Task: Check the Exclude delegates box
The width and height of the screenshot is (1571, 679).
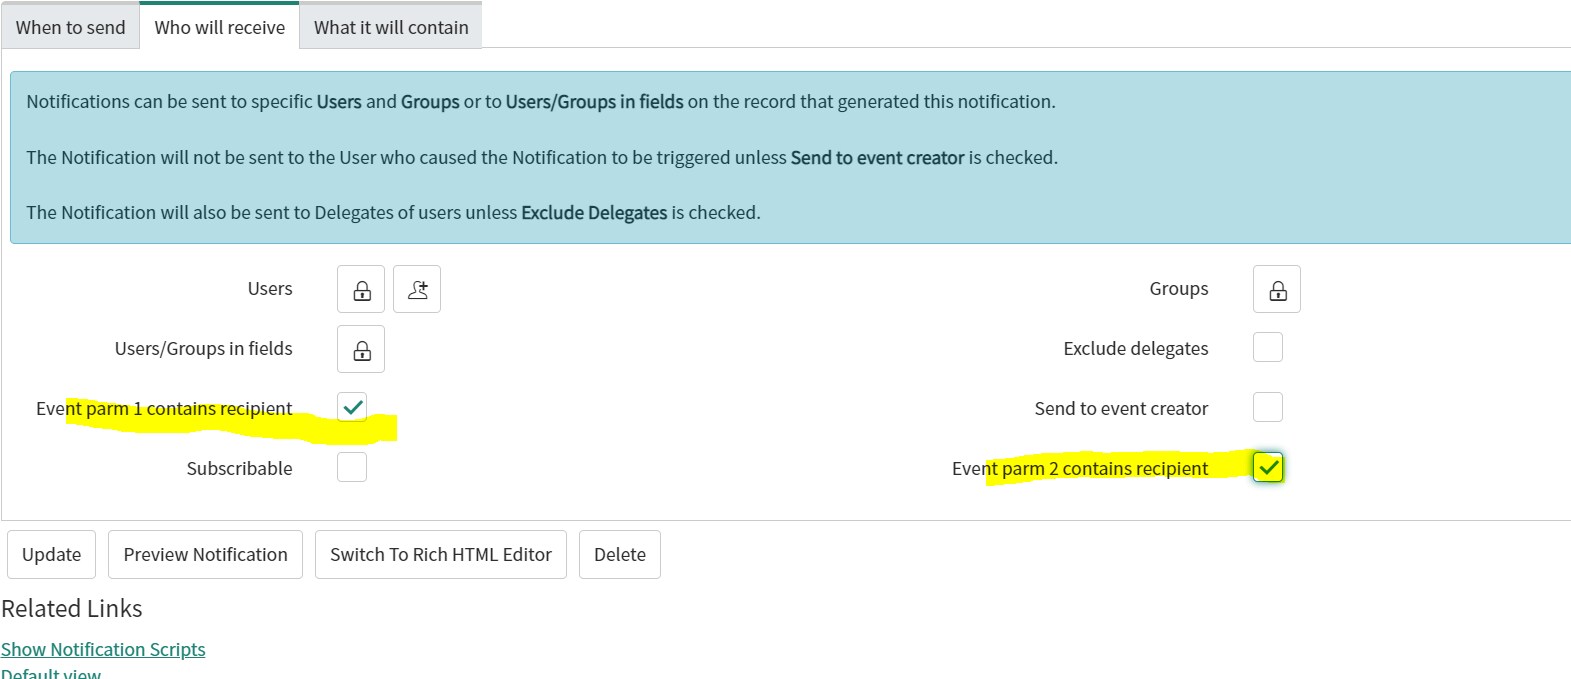Action: point(1268,347)
